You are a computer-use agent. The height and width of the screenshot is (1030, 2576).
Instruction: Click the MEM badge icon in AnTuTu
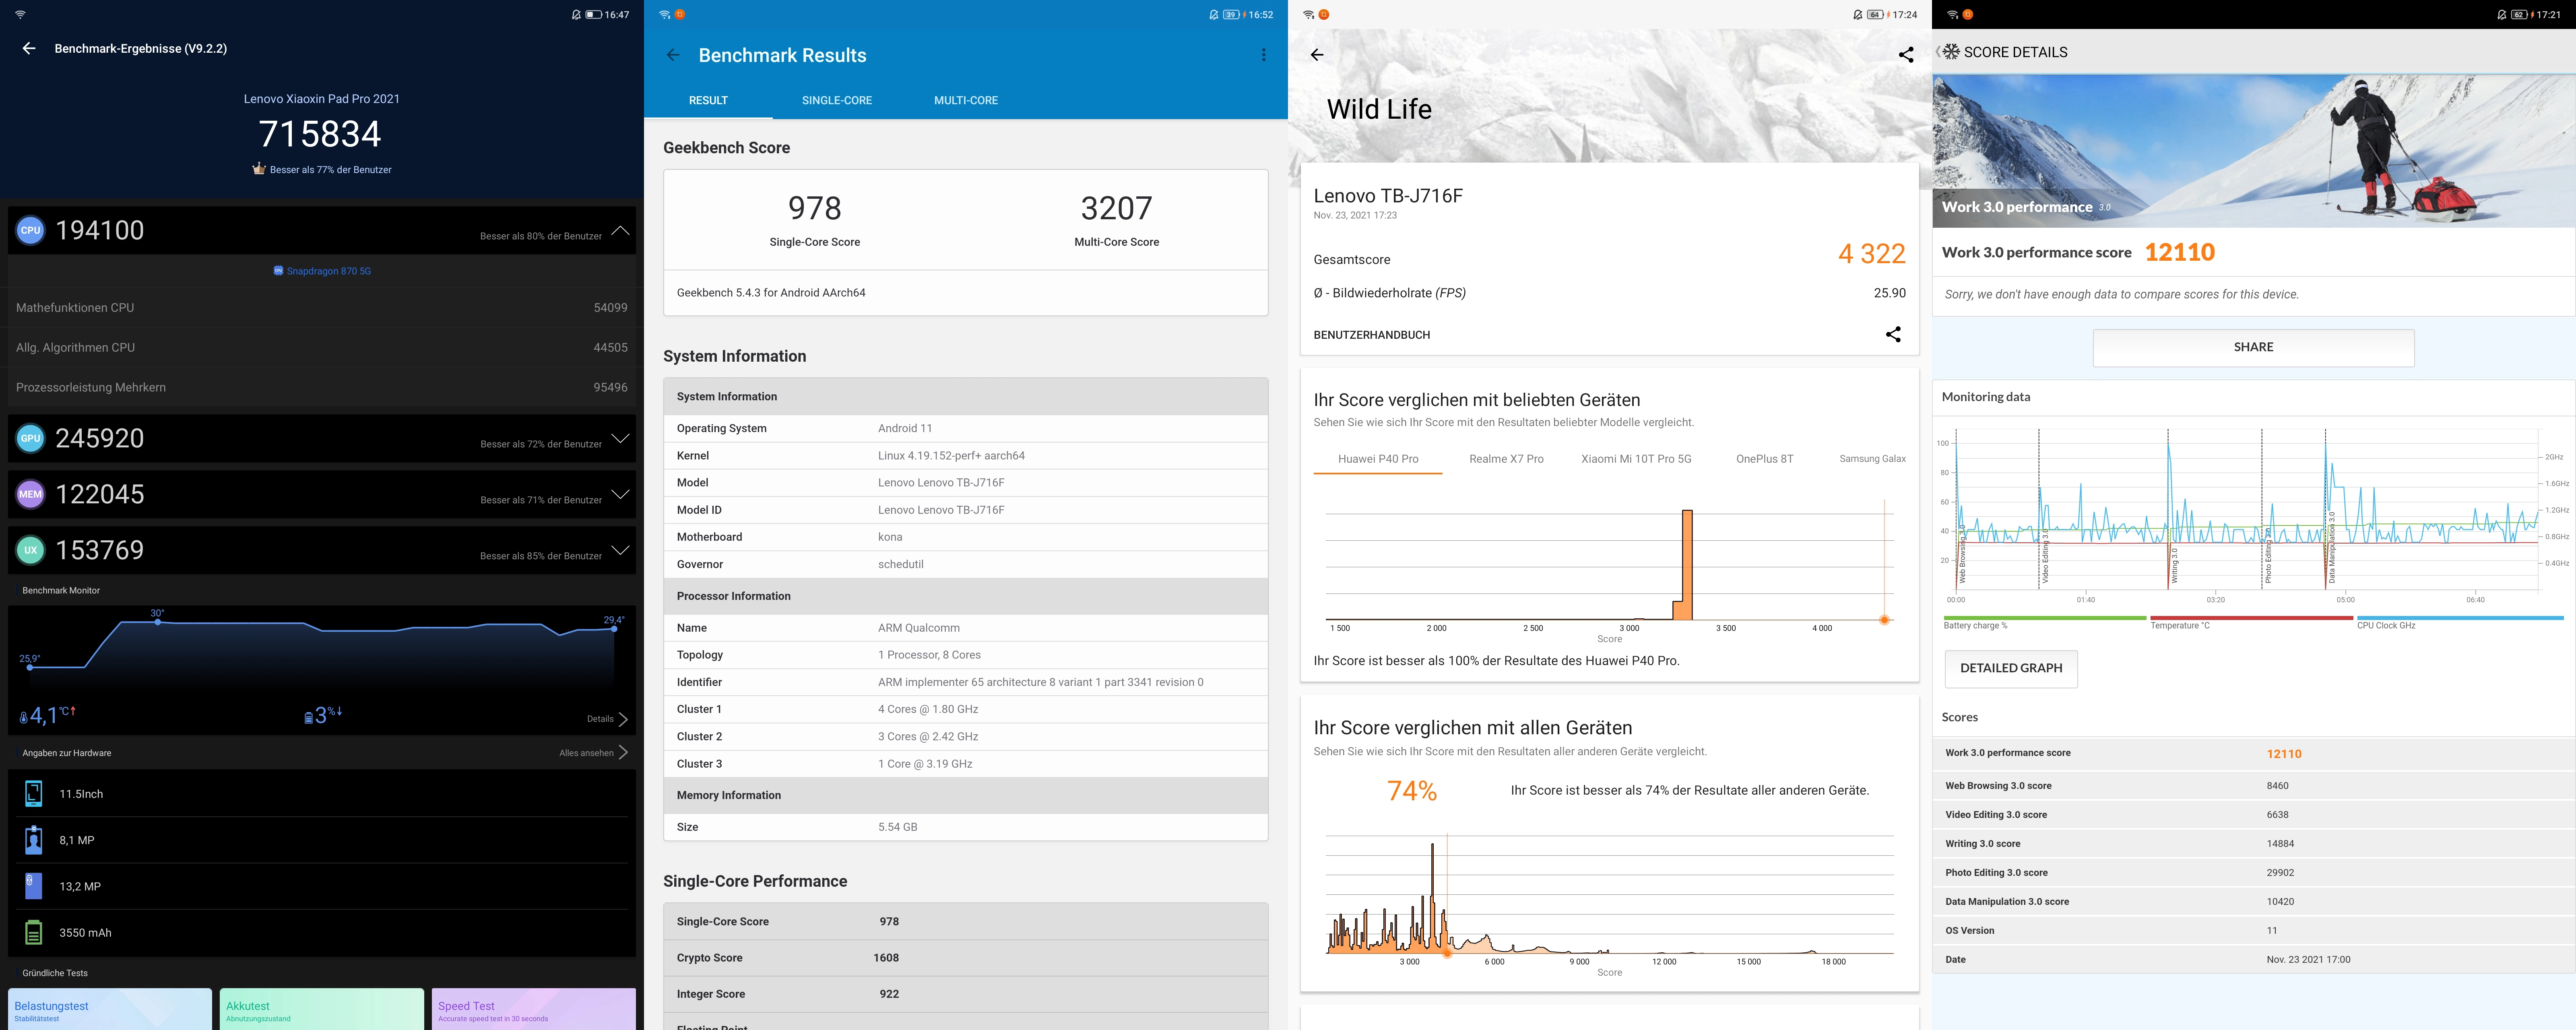(x=31, y=494)
